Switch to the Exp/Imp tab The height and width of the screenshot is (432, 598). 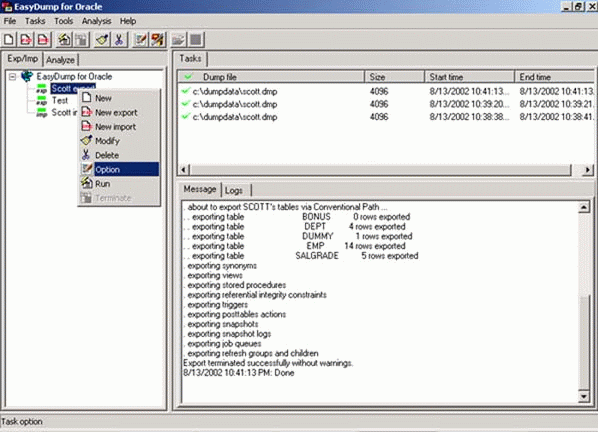tap(23, 59)
